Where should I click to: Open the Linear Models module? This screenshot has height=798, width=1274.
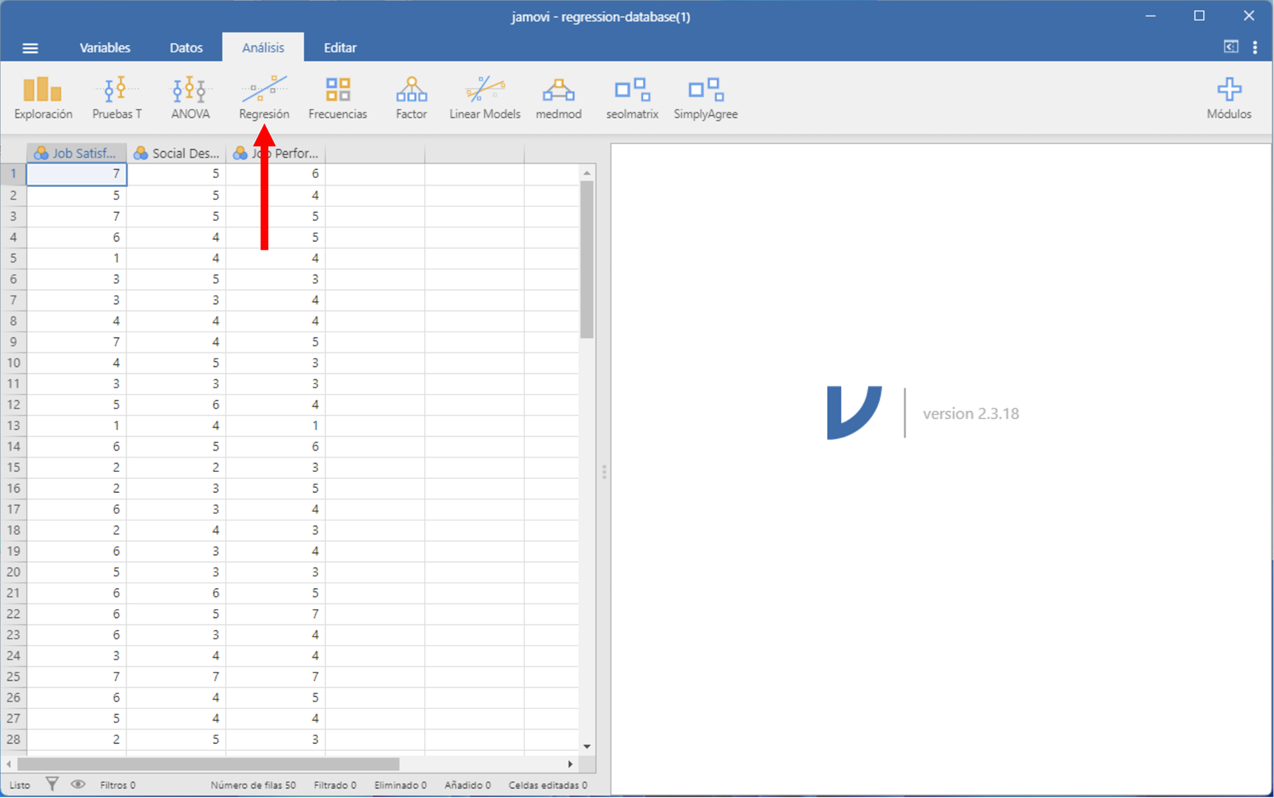coord(485,98)
